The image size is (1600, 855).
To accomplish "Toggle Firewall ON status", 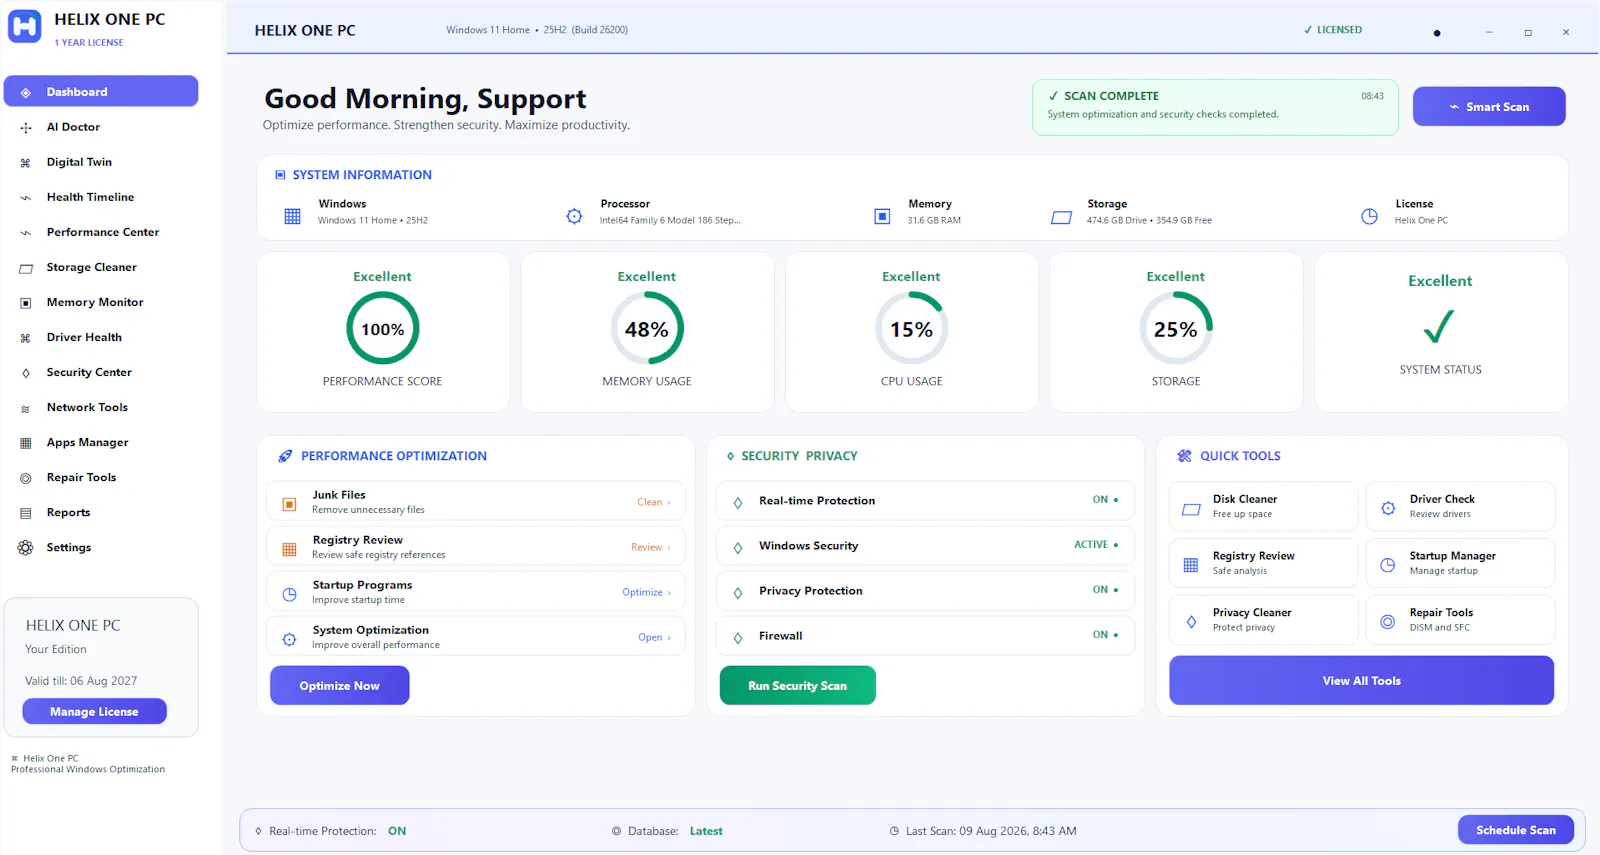I will coord(1105,634).
